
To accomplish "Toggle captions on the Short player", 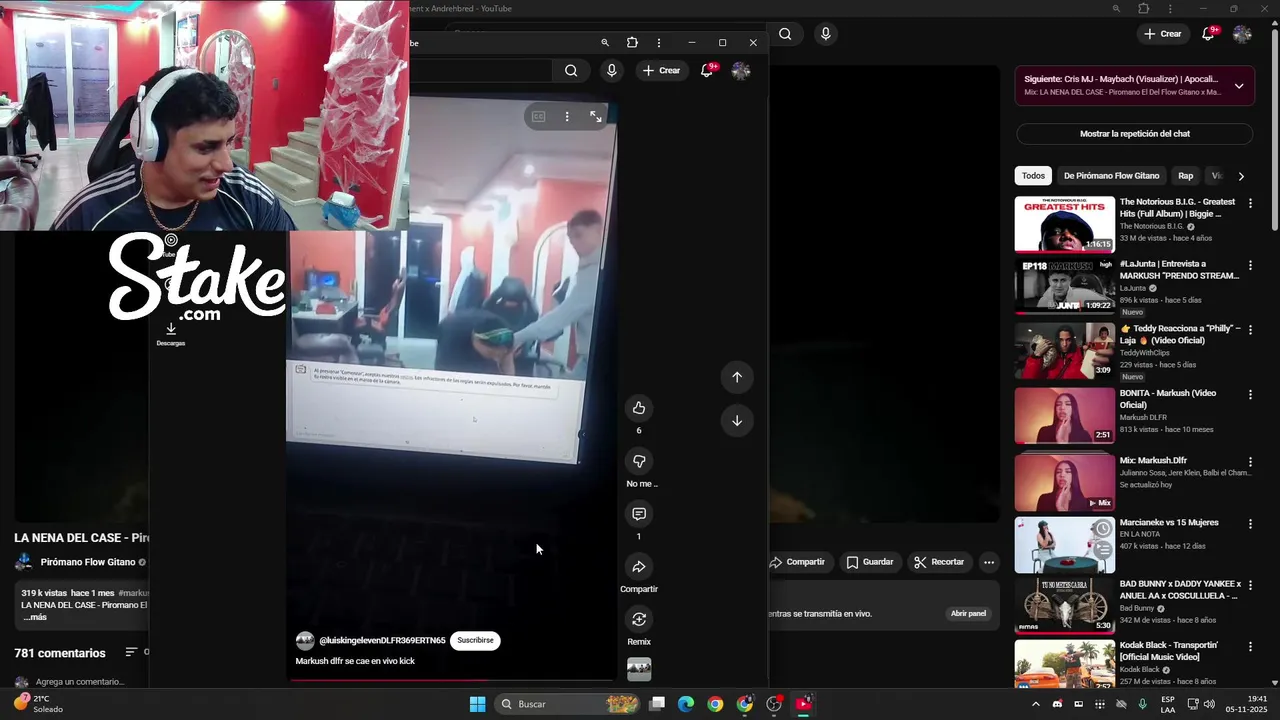I will 538,117.
